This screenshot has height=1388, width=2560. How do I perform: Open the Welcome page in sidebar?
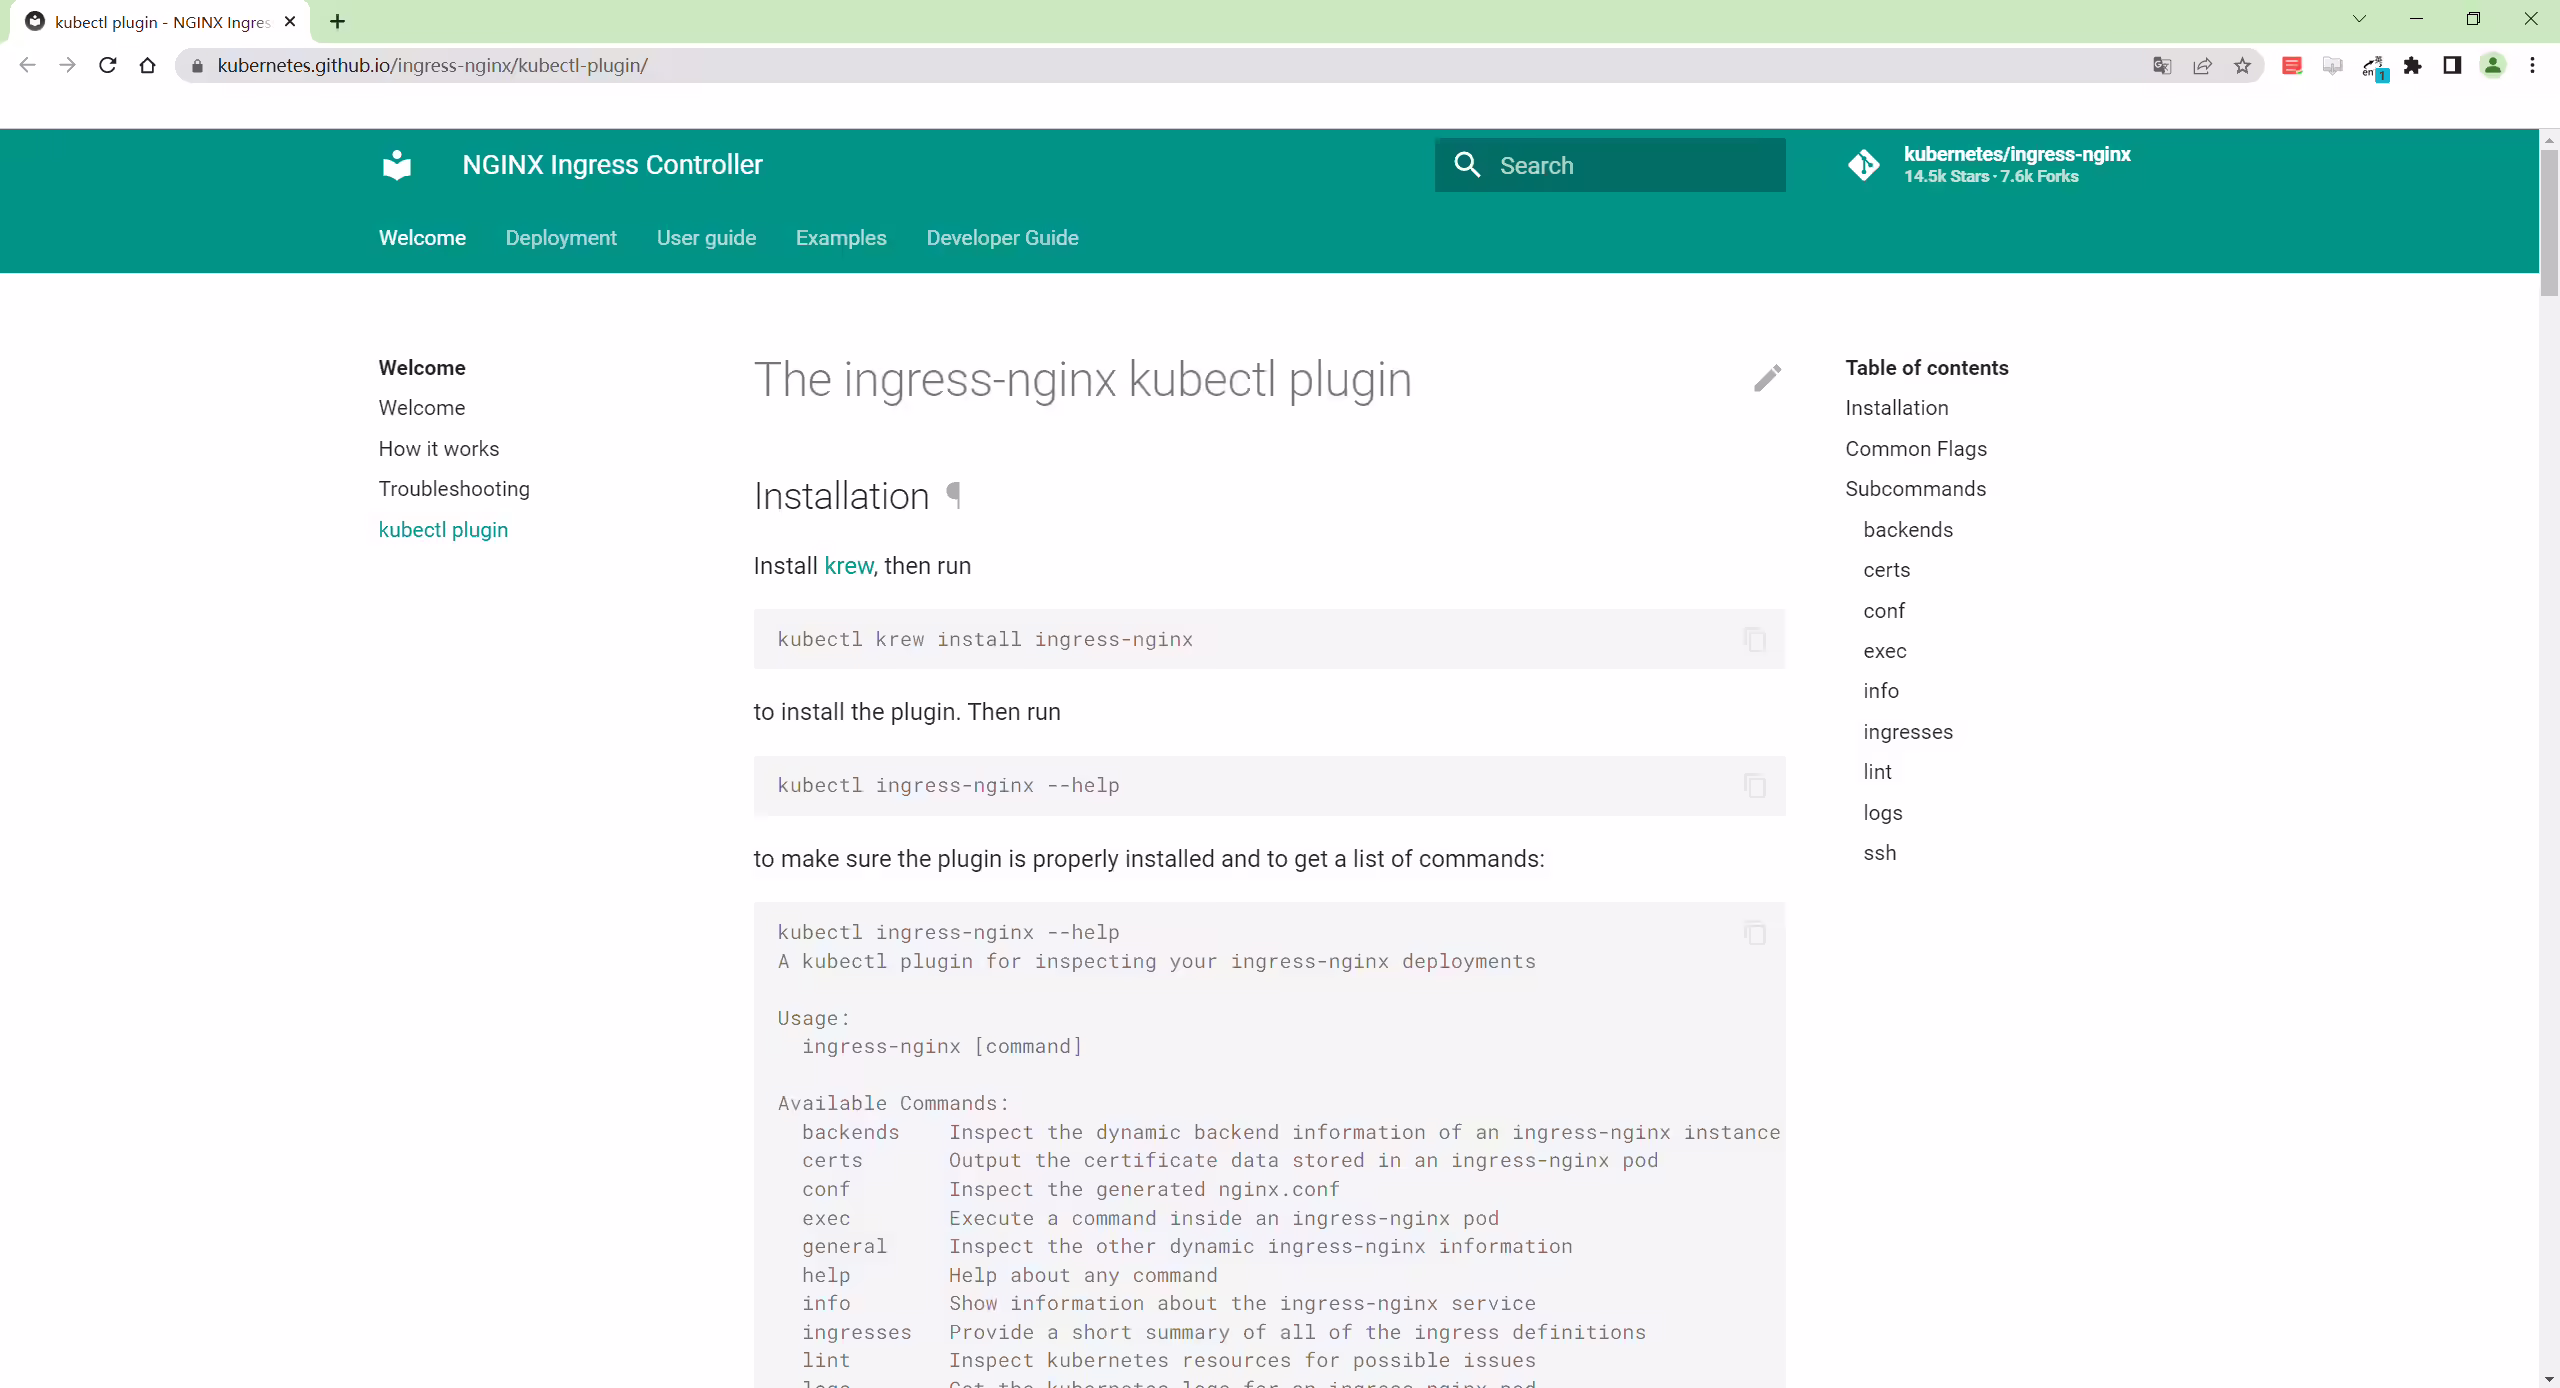pos(422,408)
